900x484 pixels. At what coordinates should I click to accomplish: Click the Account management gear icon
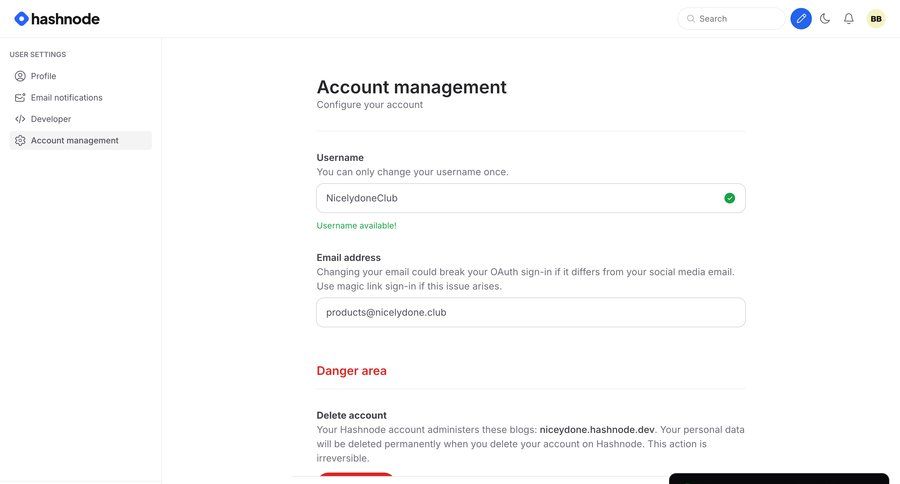(x=20, y=141)
